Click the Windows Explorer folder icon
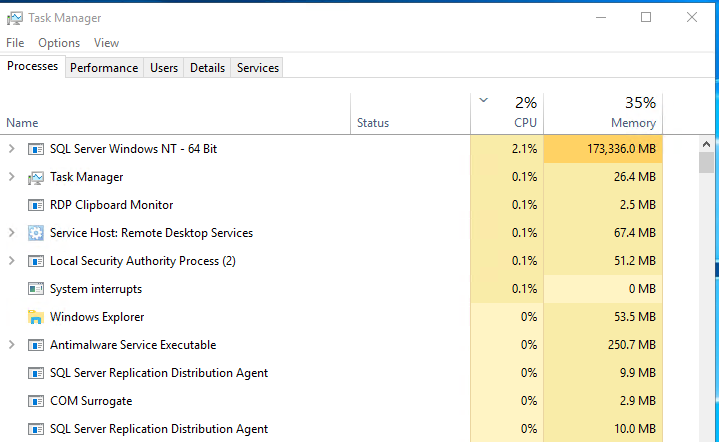This screenshot has height=442, width=719. (x=36, y=317)
